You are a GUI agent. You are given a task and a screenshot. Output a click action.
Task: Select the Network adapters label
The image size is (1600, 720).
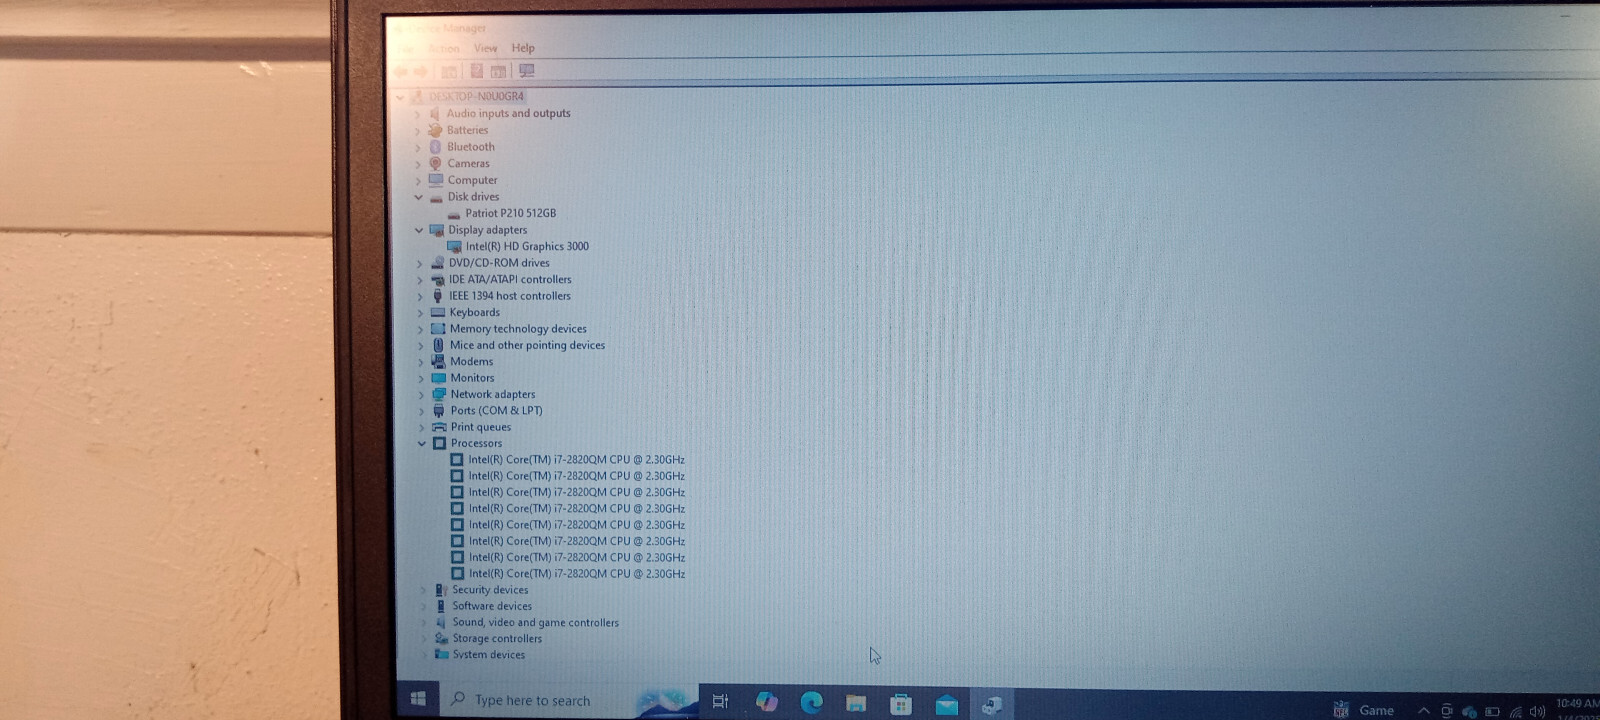tap(493, 394)
